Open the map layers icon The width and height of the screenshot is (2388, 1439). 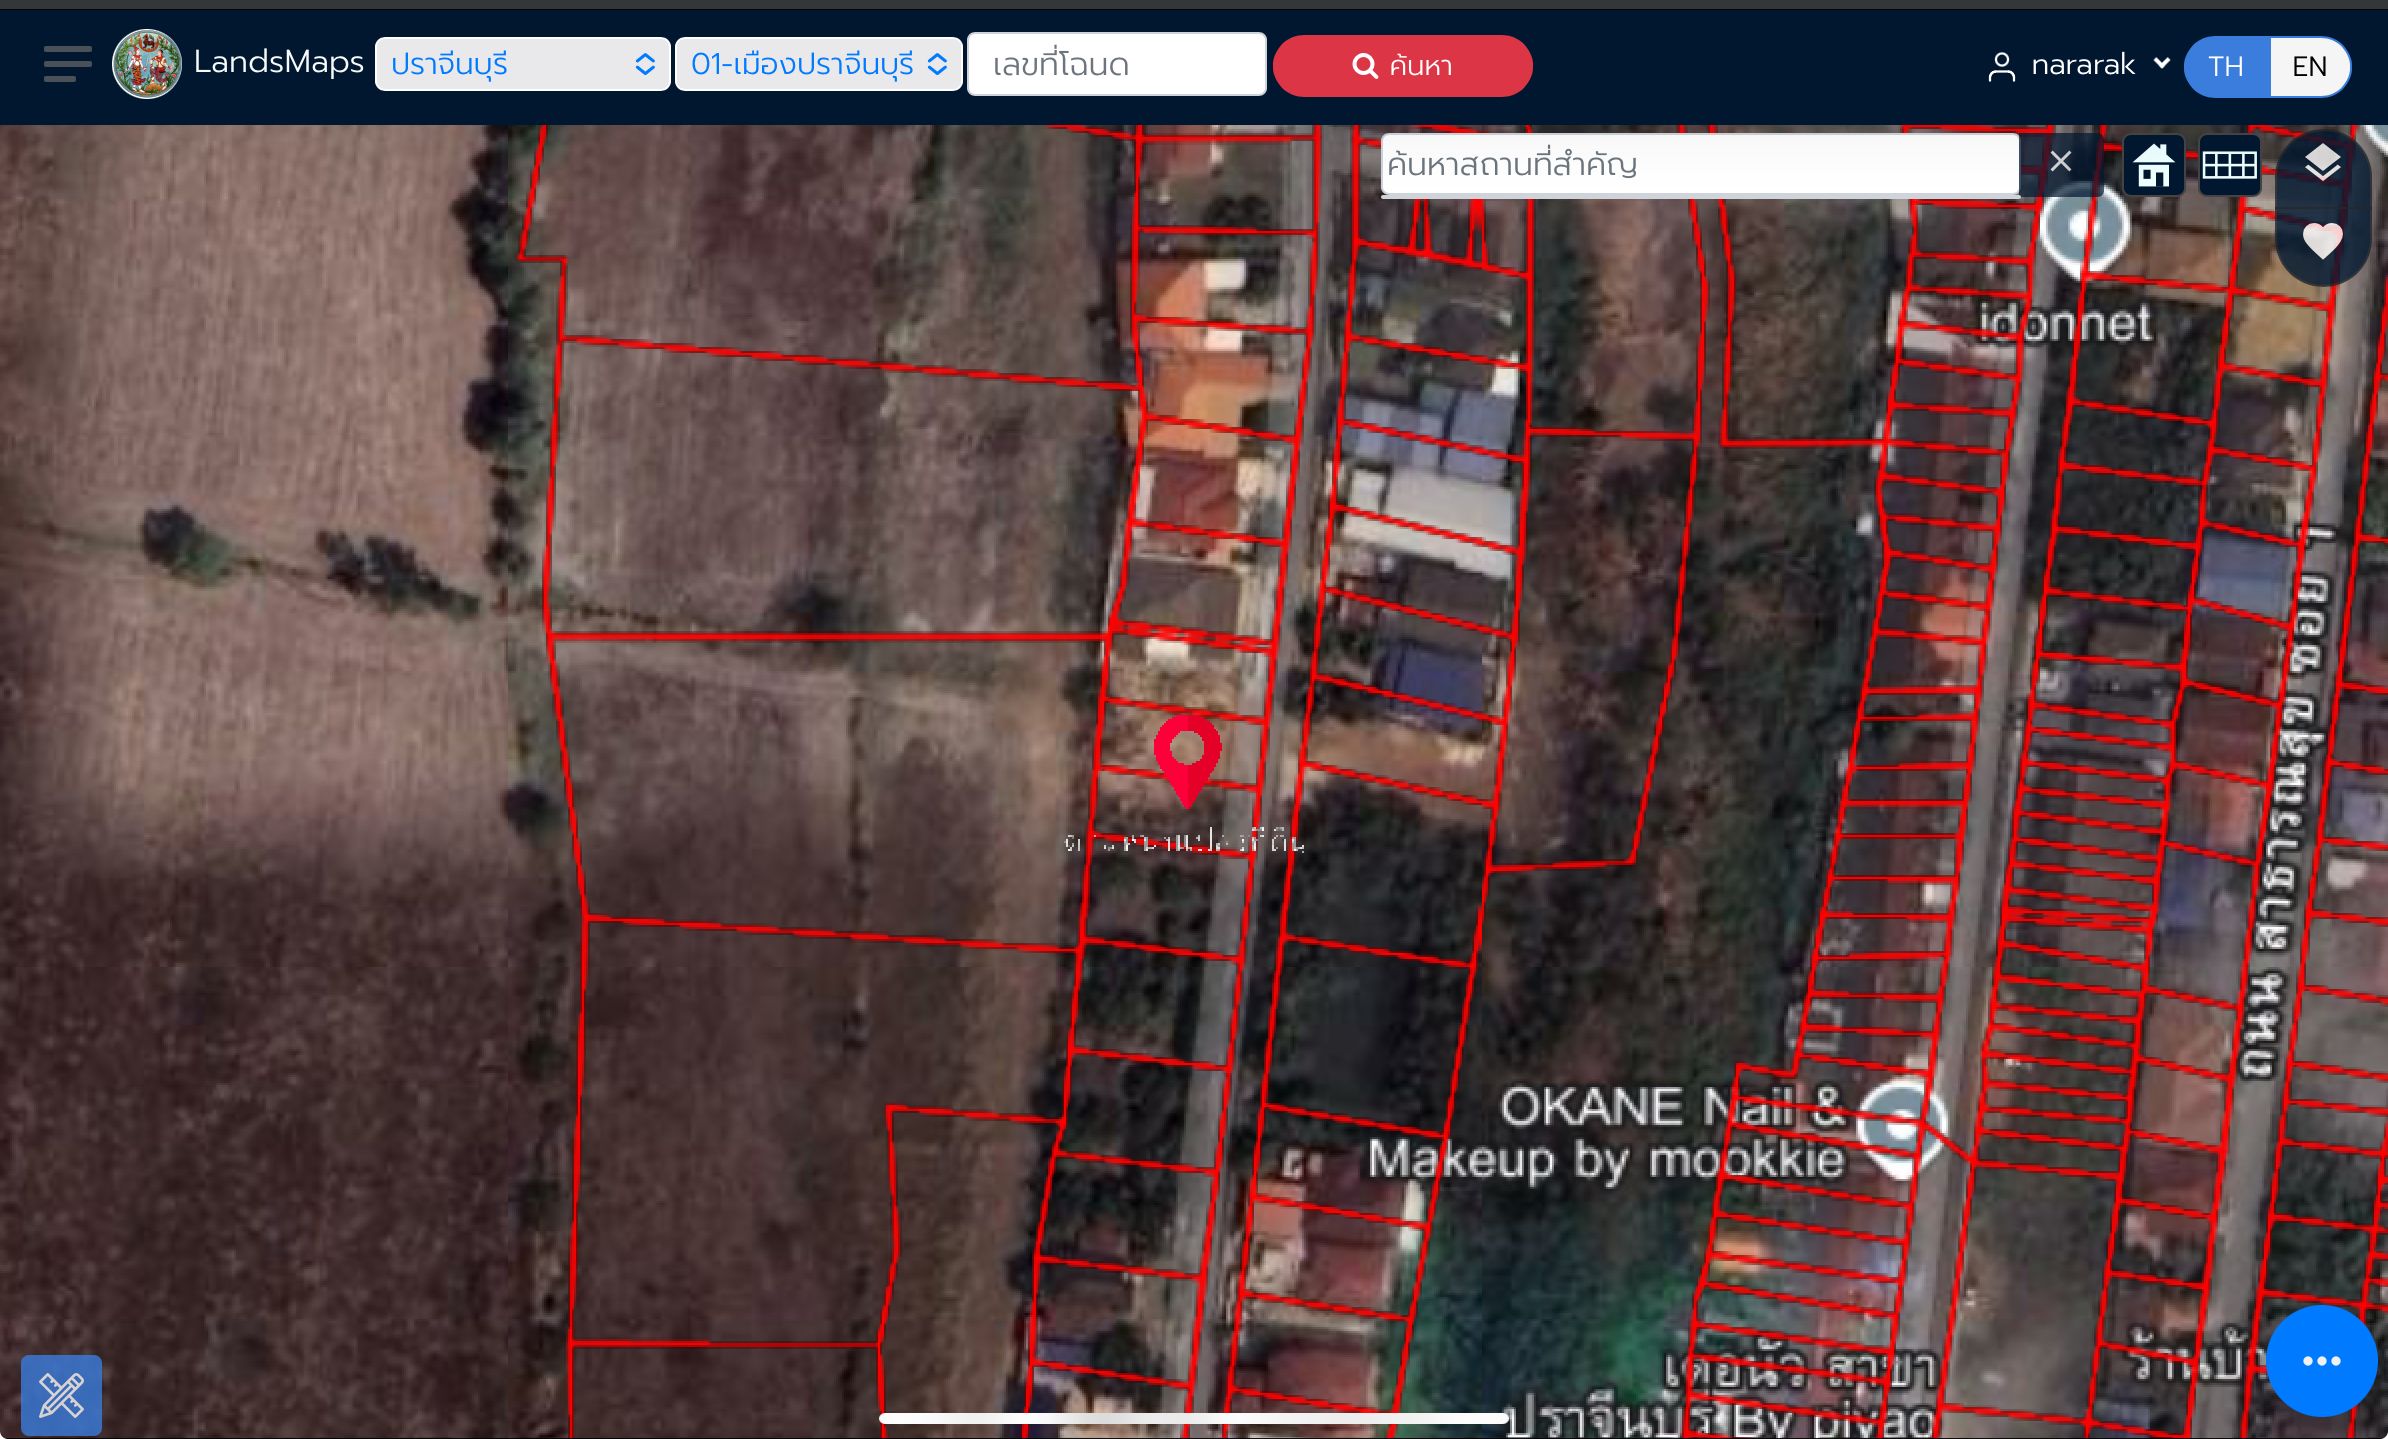click(2322, 162)
